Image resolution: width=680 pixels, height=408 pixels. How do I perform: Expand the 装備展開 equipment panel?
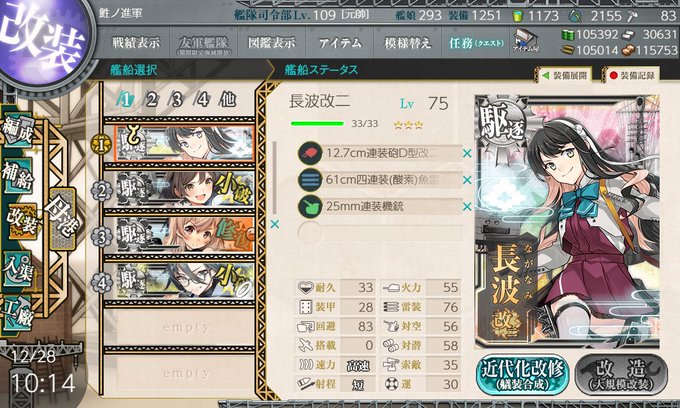(x=565, y=75)
